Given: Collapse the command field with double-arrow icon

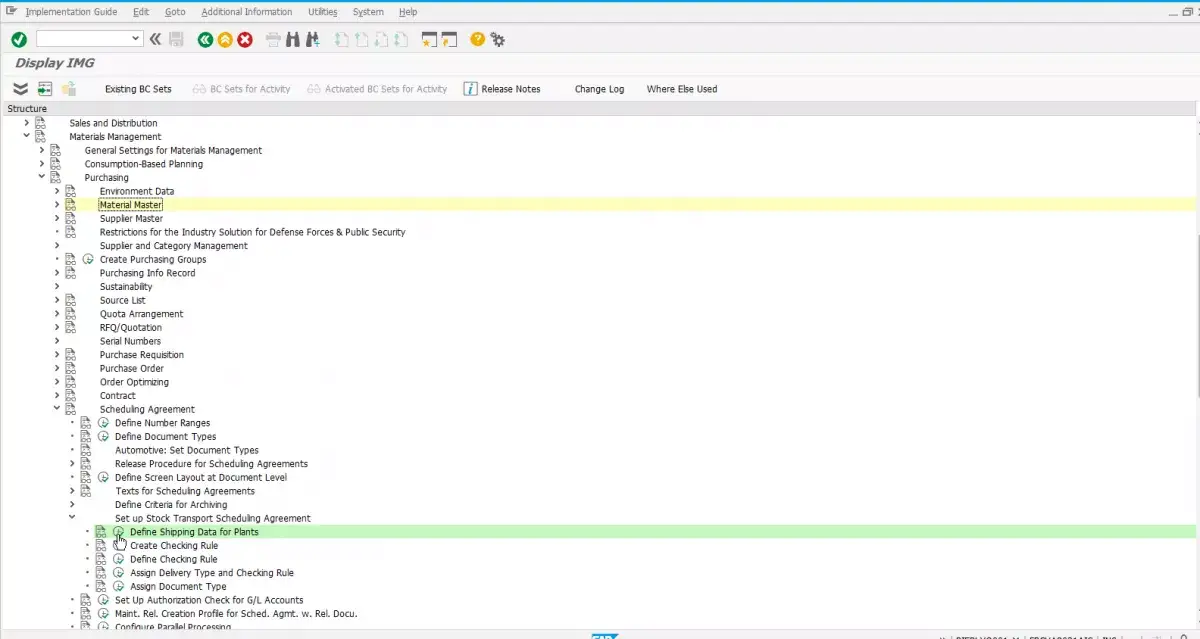Looking at the screenshot, I should click(x=155, y=39).
